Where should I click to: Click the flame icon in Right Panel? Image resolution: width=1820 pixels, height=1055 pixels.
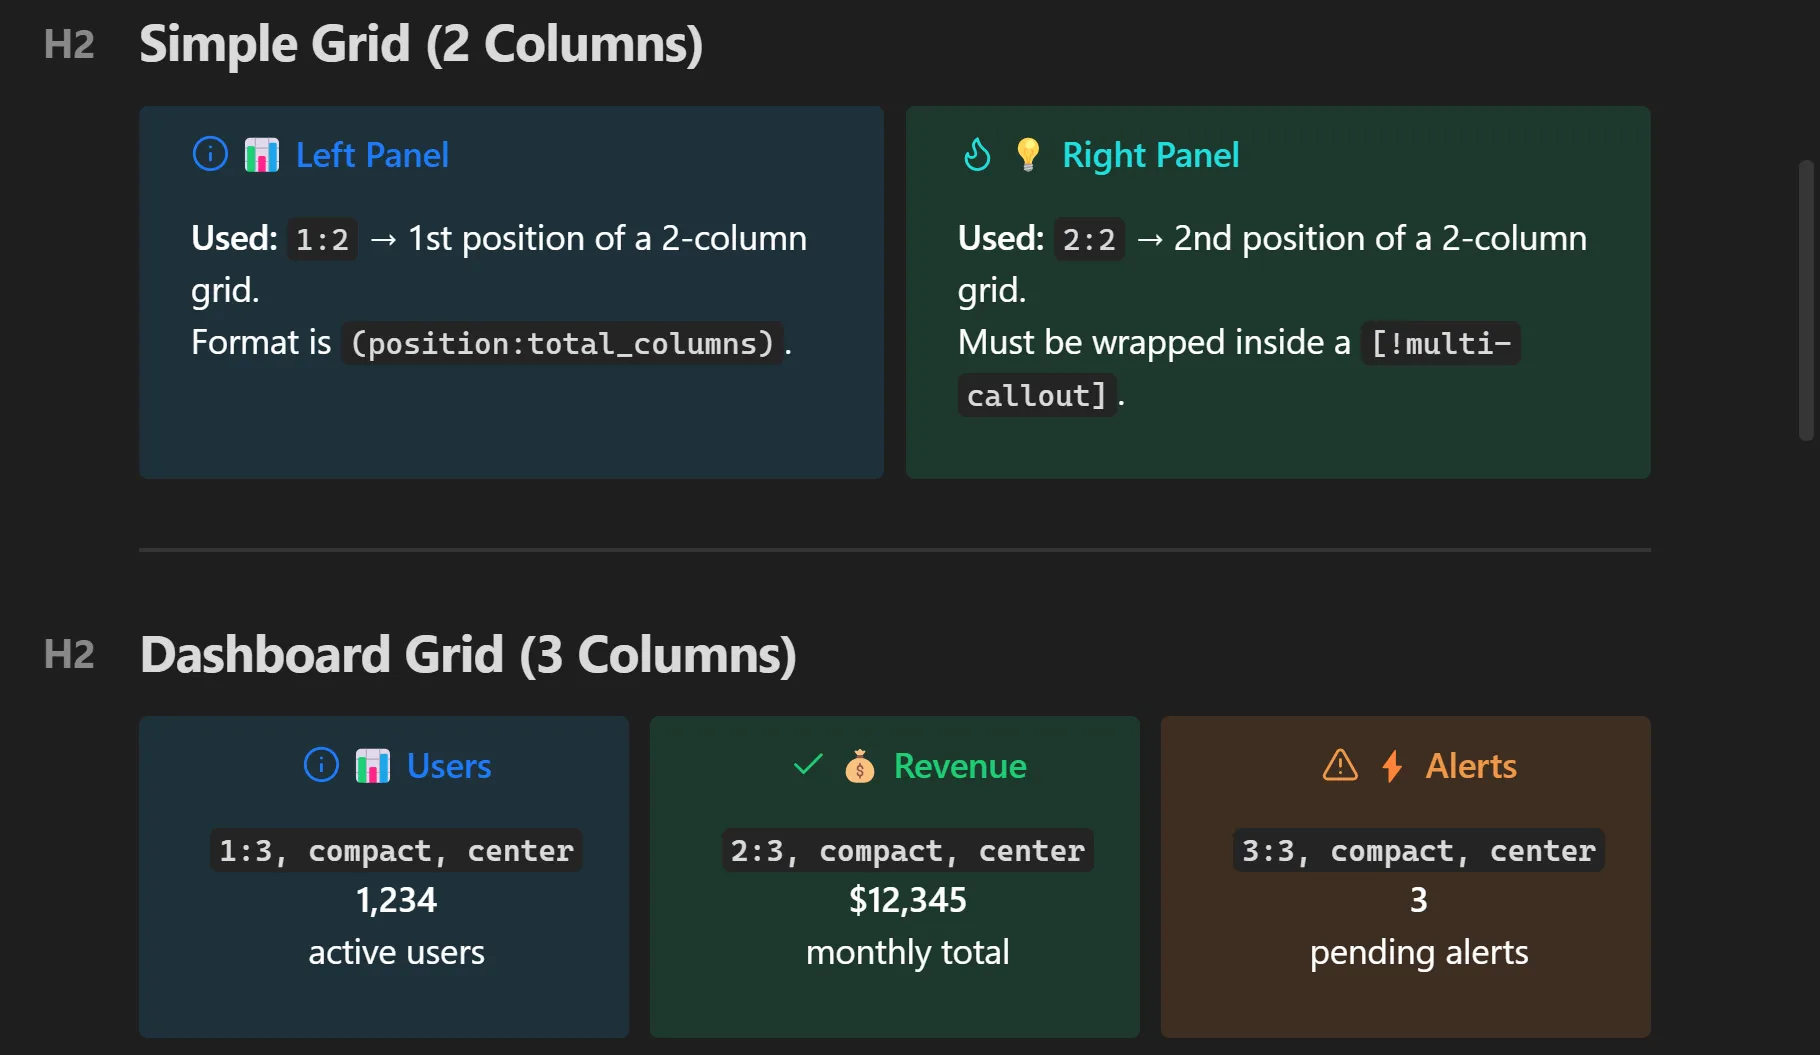[977, 154]
